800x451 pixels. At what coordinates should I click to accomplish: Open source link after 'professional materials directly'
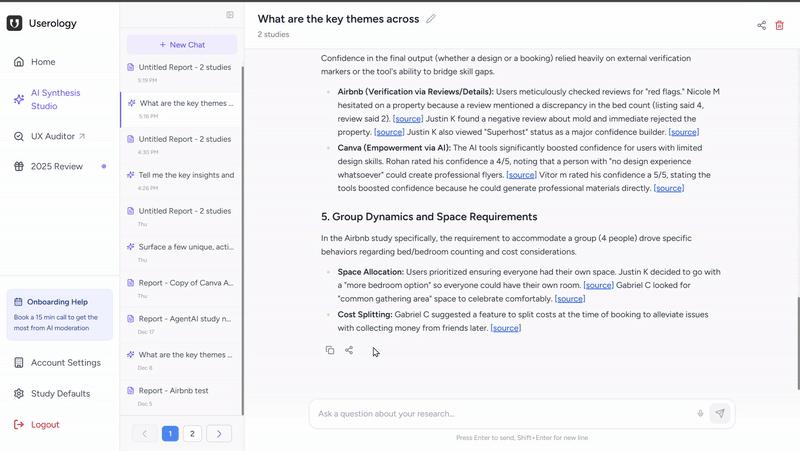(669, 188)
